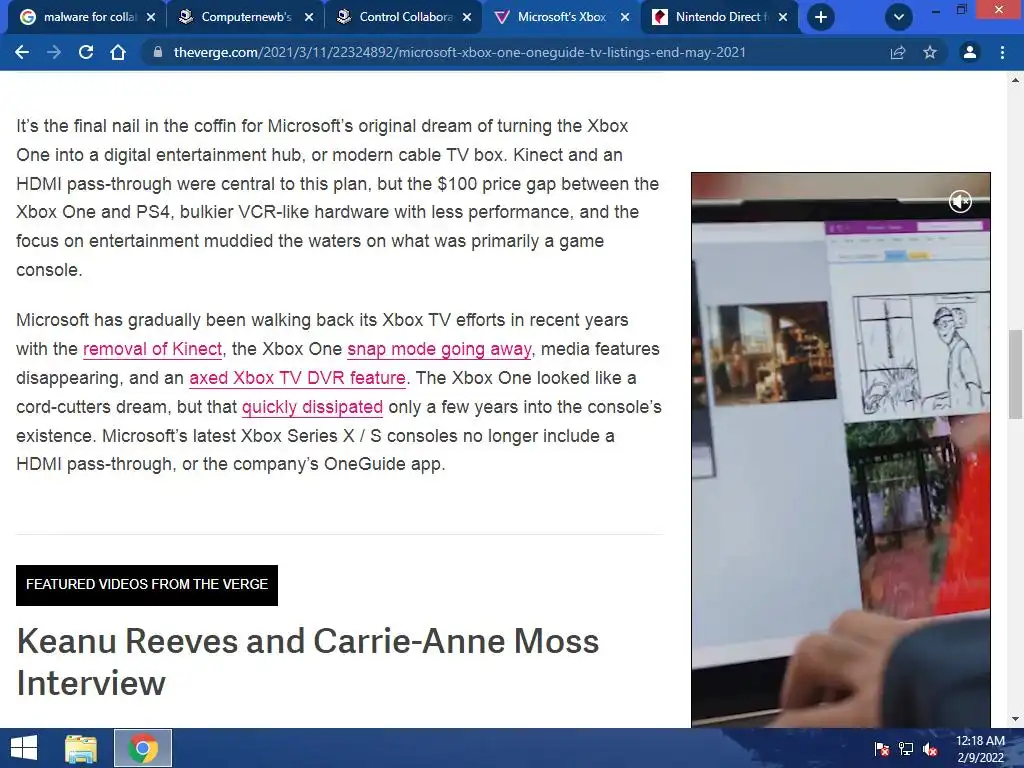Close the 'malware for colla' tab

pos(151,17)
